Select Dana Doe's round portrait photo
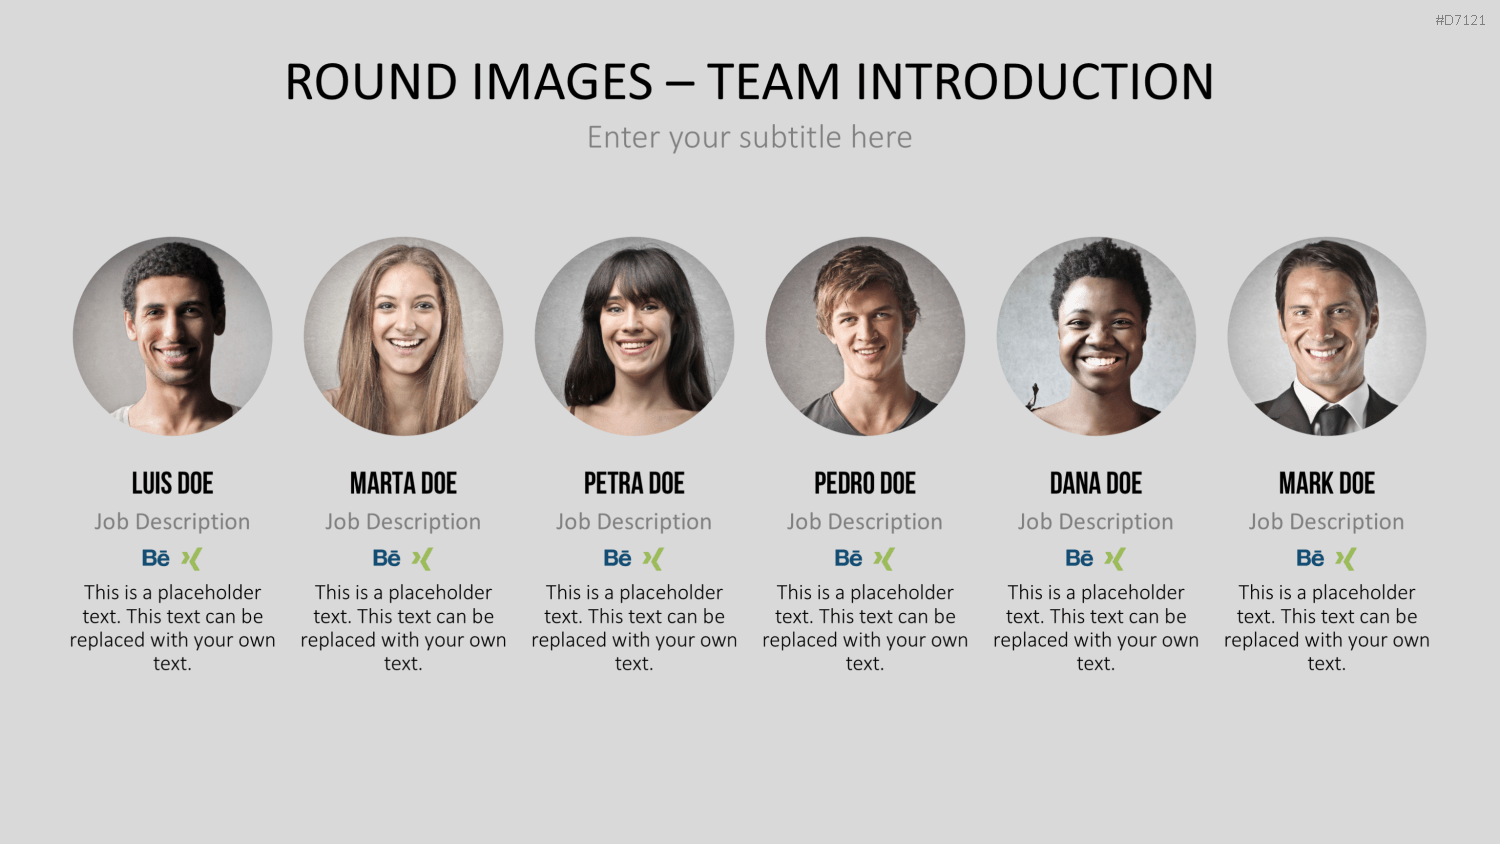Screen dimensions: 1500x844 tap(1097, 336)
